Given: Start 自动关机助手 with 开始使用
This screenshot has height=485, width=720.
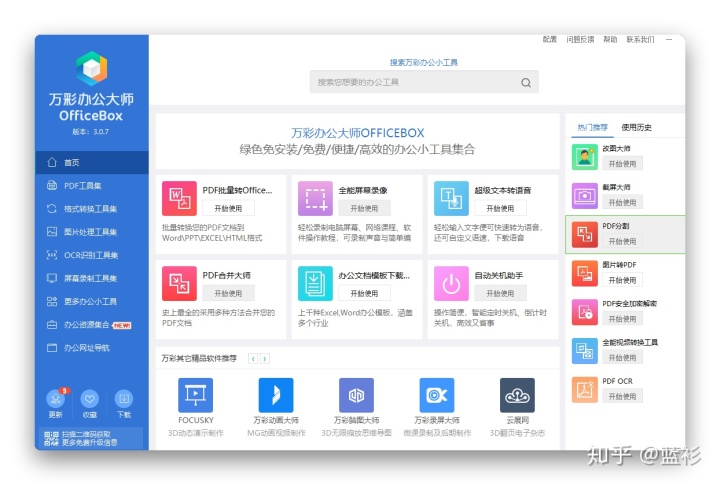Looking at the screenshot, I should (x=500, y=293).
